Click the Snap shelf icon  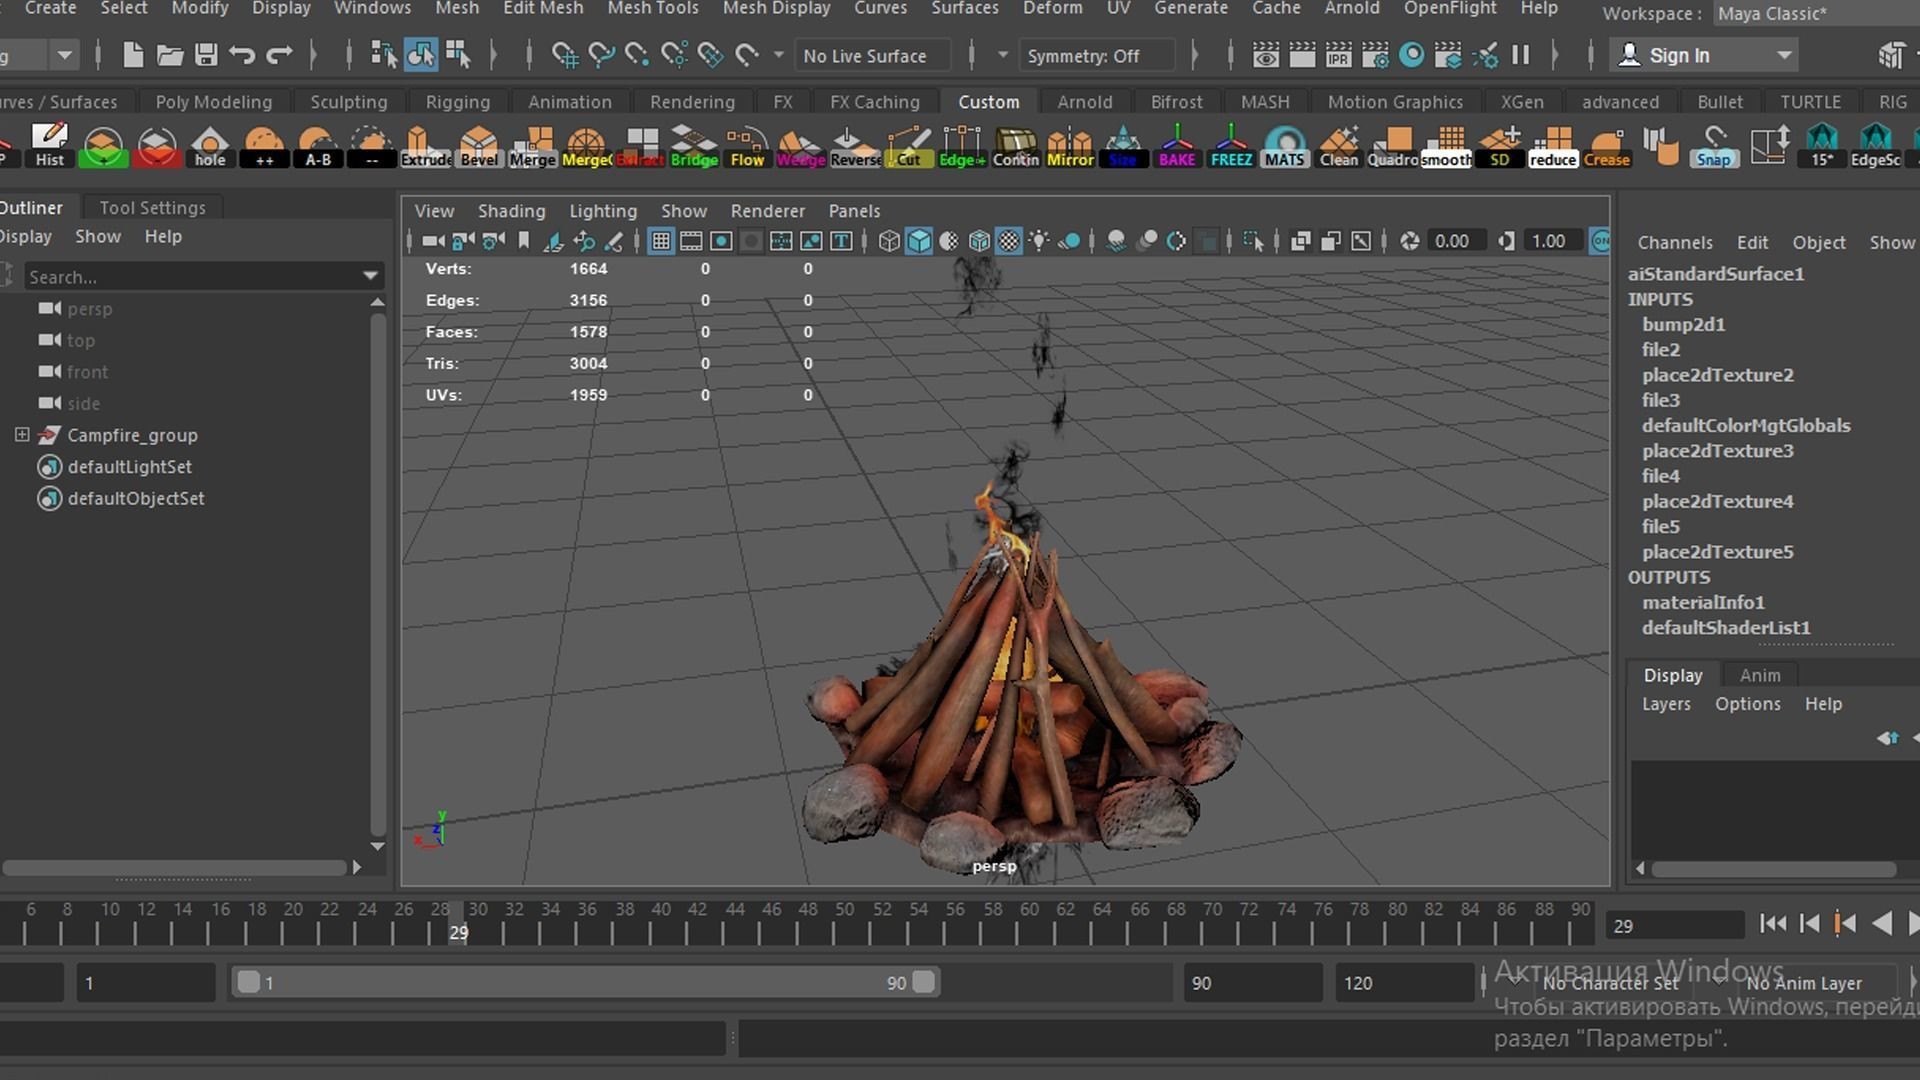pos(1713,146)
